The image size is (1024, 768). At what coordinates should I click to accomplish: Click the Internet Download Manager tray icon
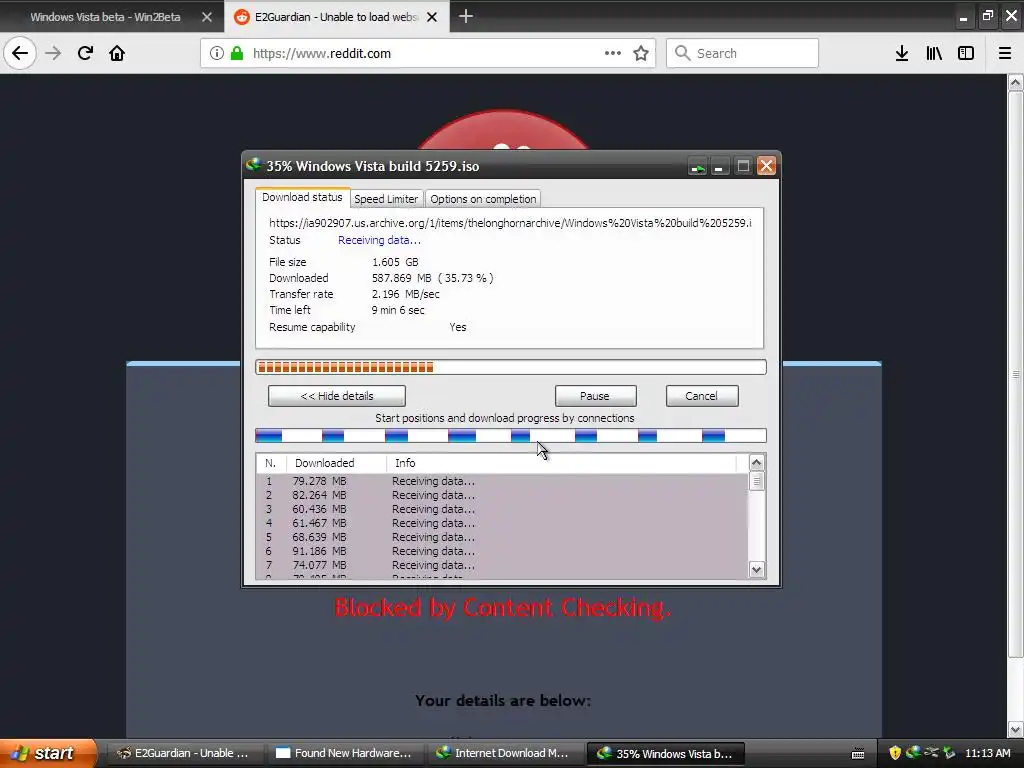point(913,752)
